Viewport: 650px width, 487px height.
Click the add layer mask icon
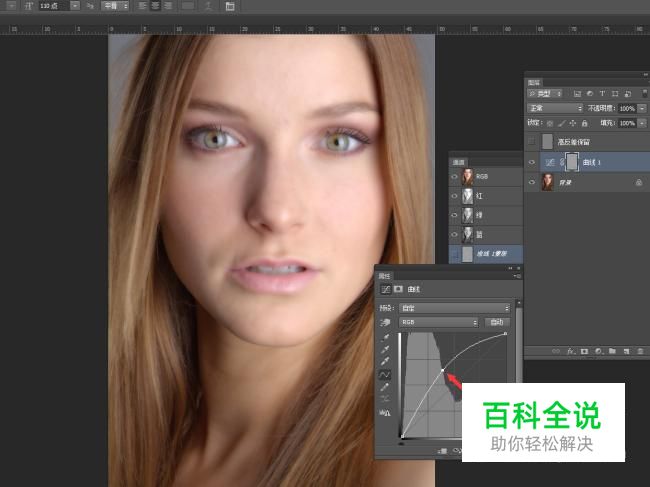click(584, 351)
